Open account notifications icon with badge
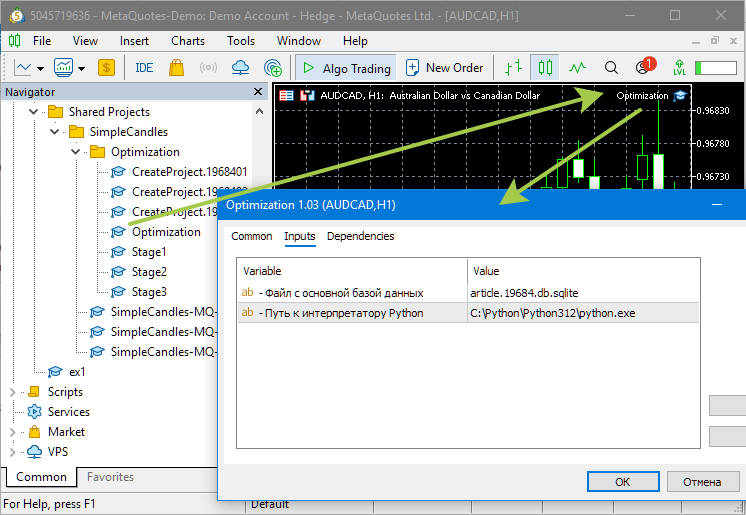This screenshot has width=746, height=515. tap(645, 67)
